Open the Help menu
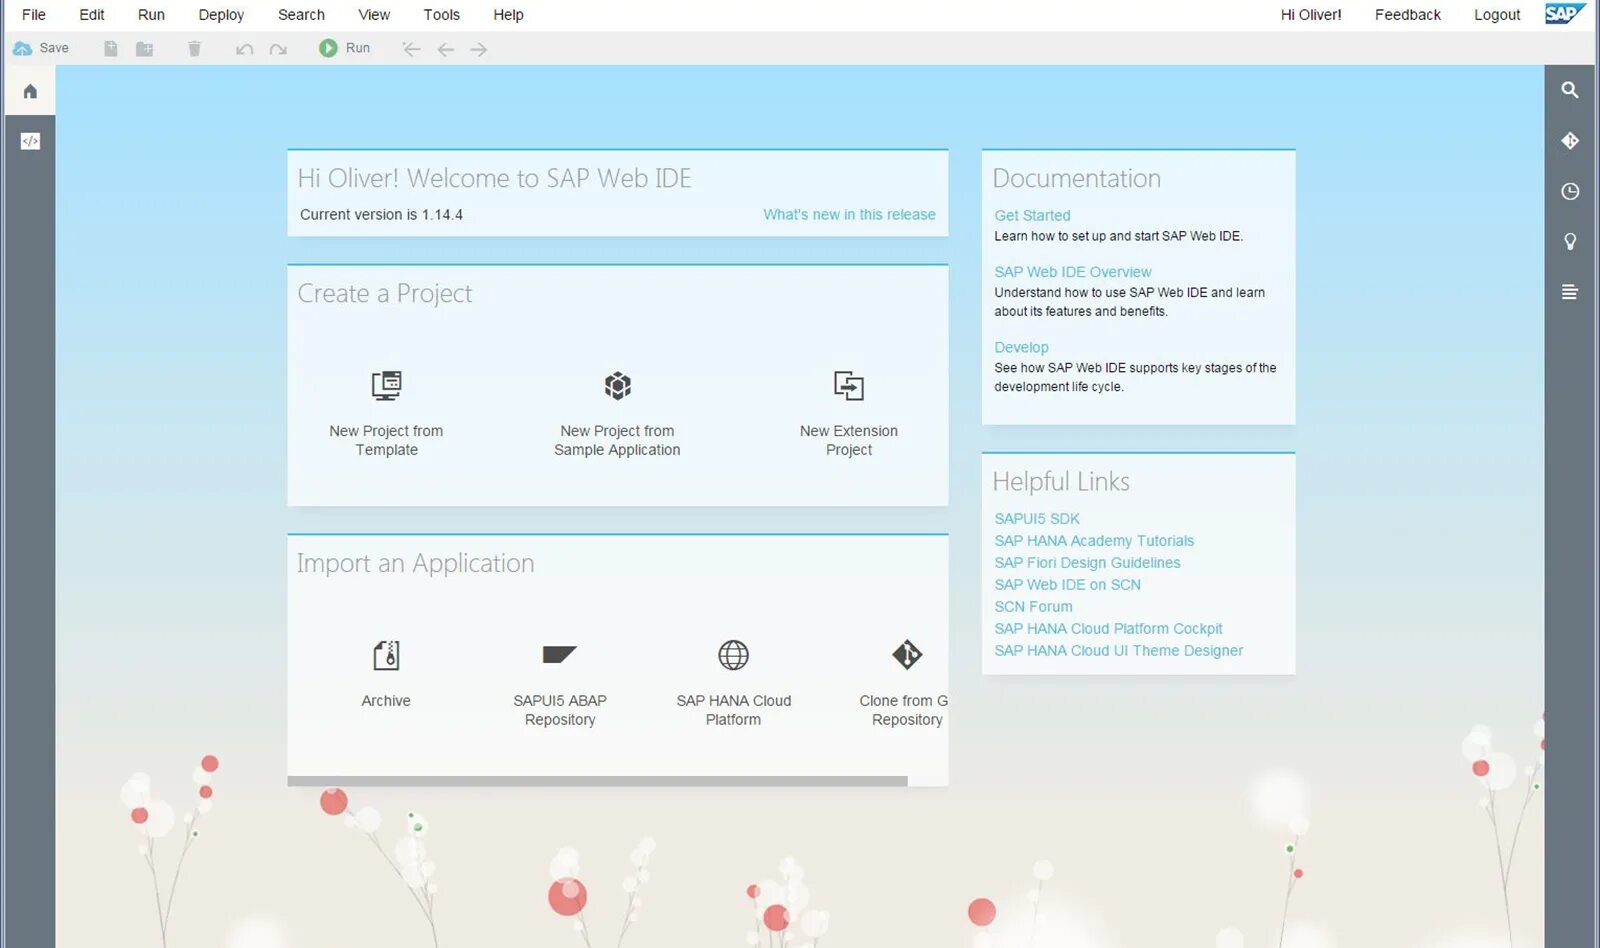Screen dimensions: 1600x948 (x=508, y=15)
